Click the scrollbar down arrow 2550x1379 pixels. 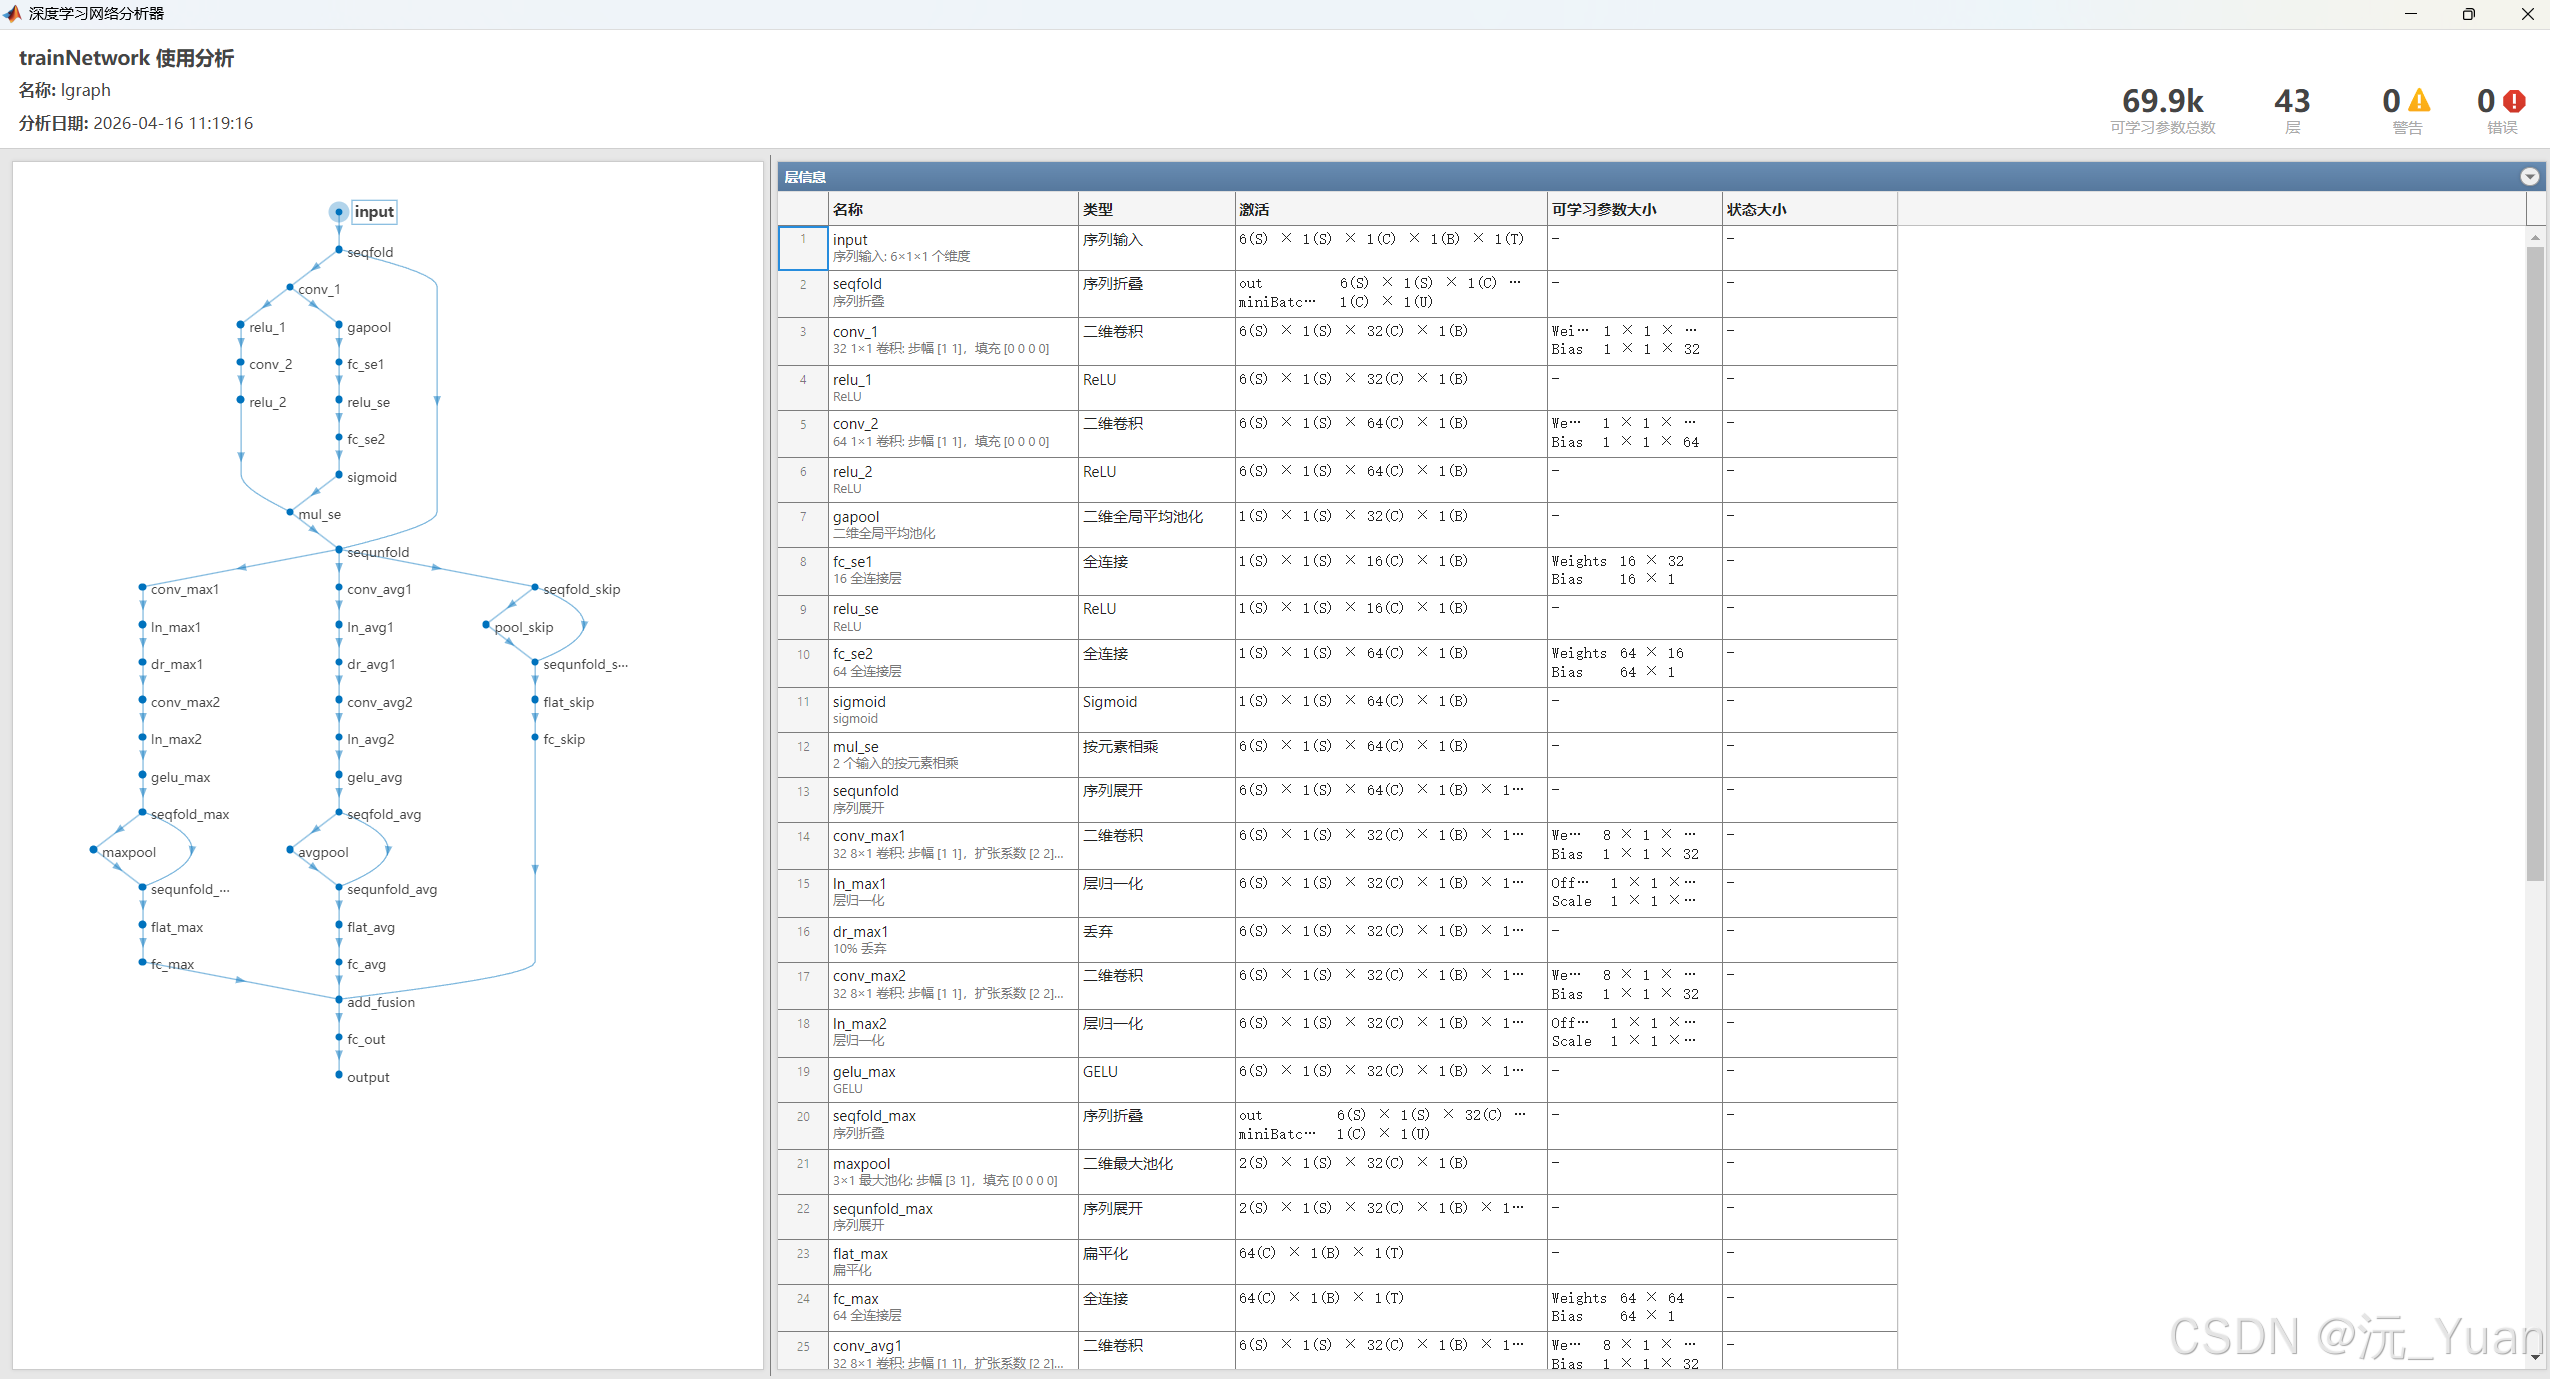(x=2534, y=1357)
